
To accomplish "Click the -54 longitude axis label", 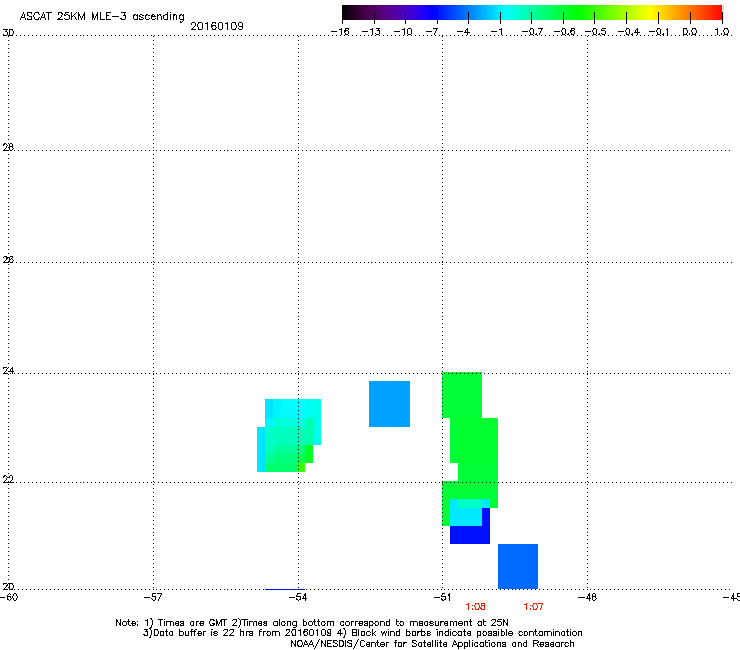I will pos(298,597).
